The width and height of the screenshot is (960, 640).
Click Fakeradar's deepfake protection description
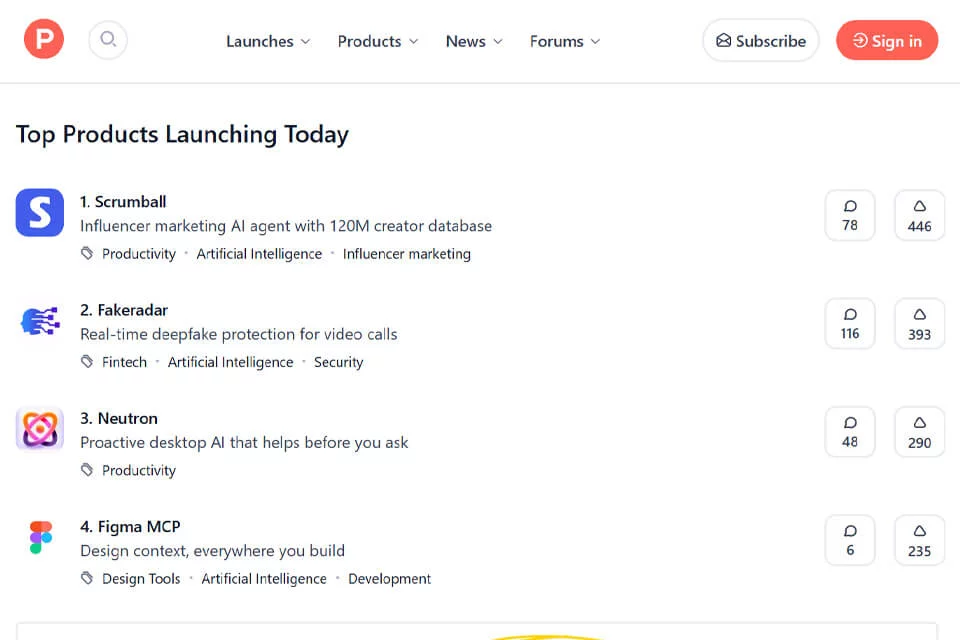pyautogui.click(x=239, y=334)
